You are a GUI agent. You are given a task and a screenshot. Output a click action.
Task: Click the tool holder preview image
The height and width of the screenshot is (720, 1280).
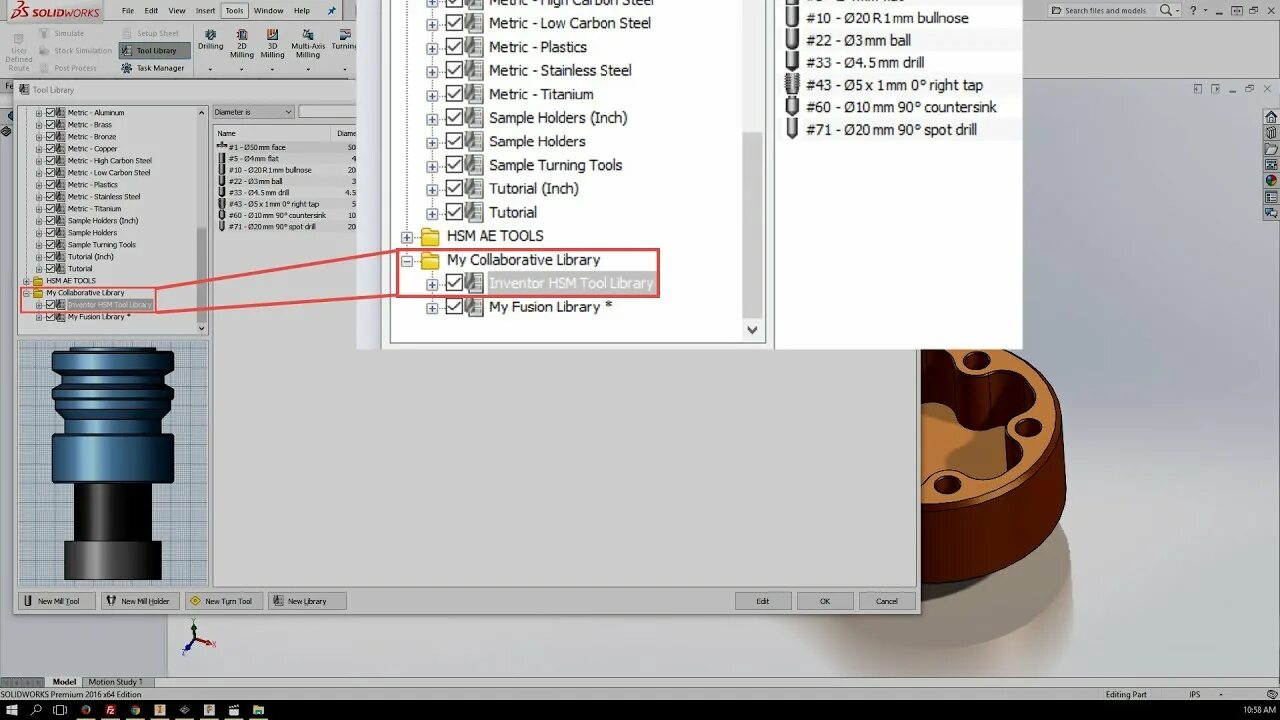113,463
